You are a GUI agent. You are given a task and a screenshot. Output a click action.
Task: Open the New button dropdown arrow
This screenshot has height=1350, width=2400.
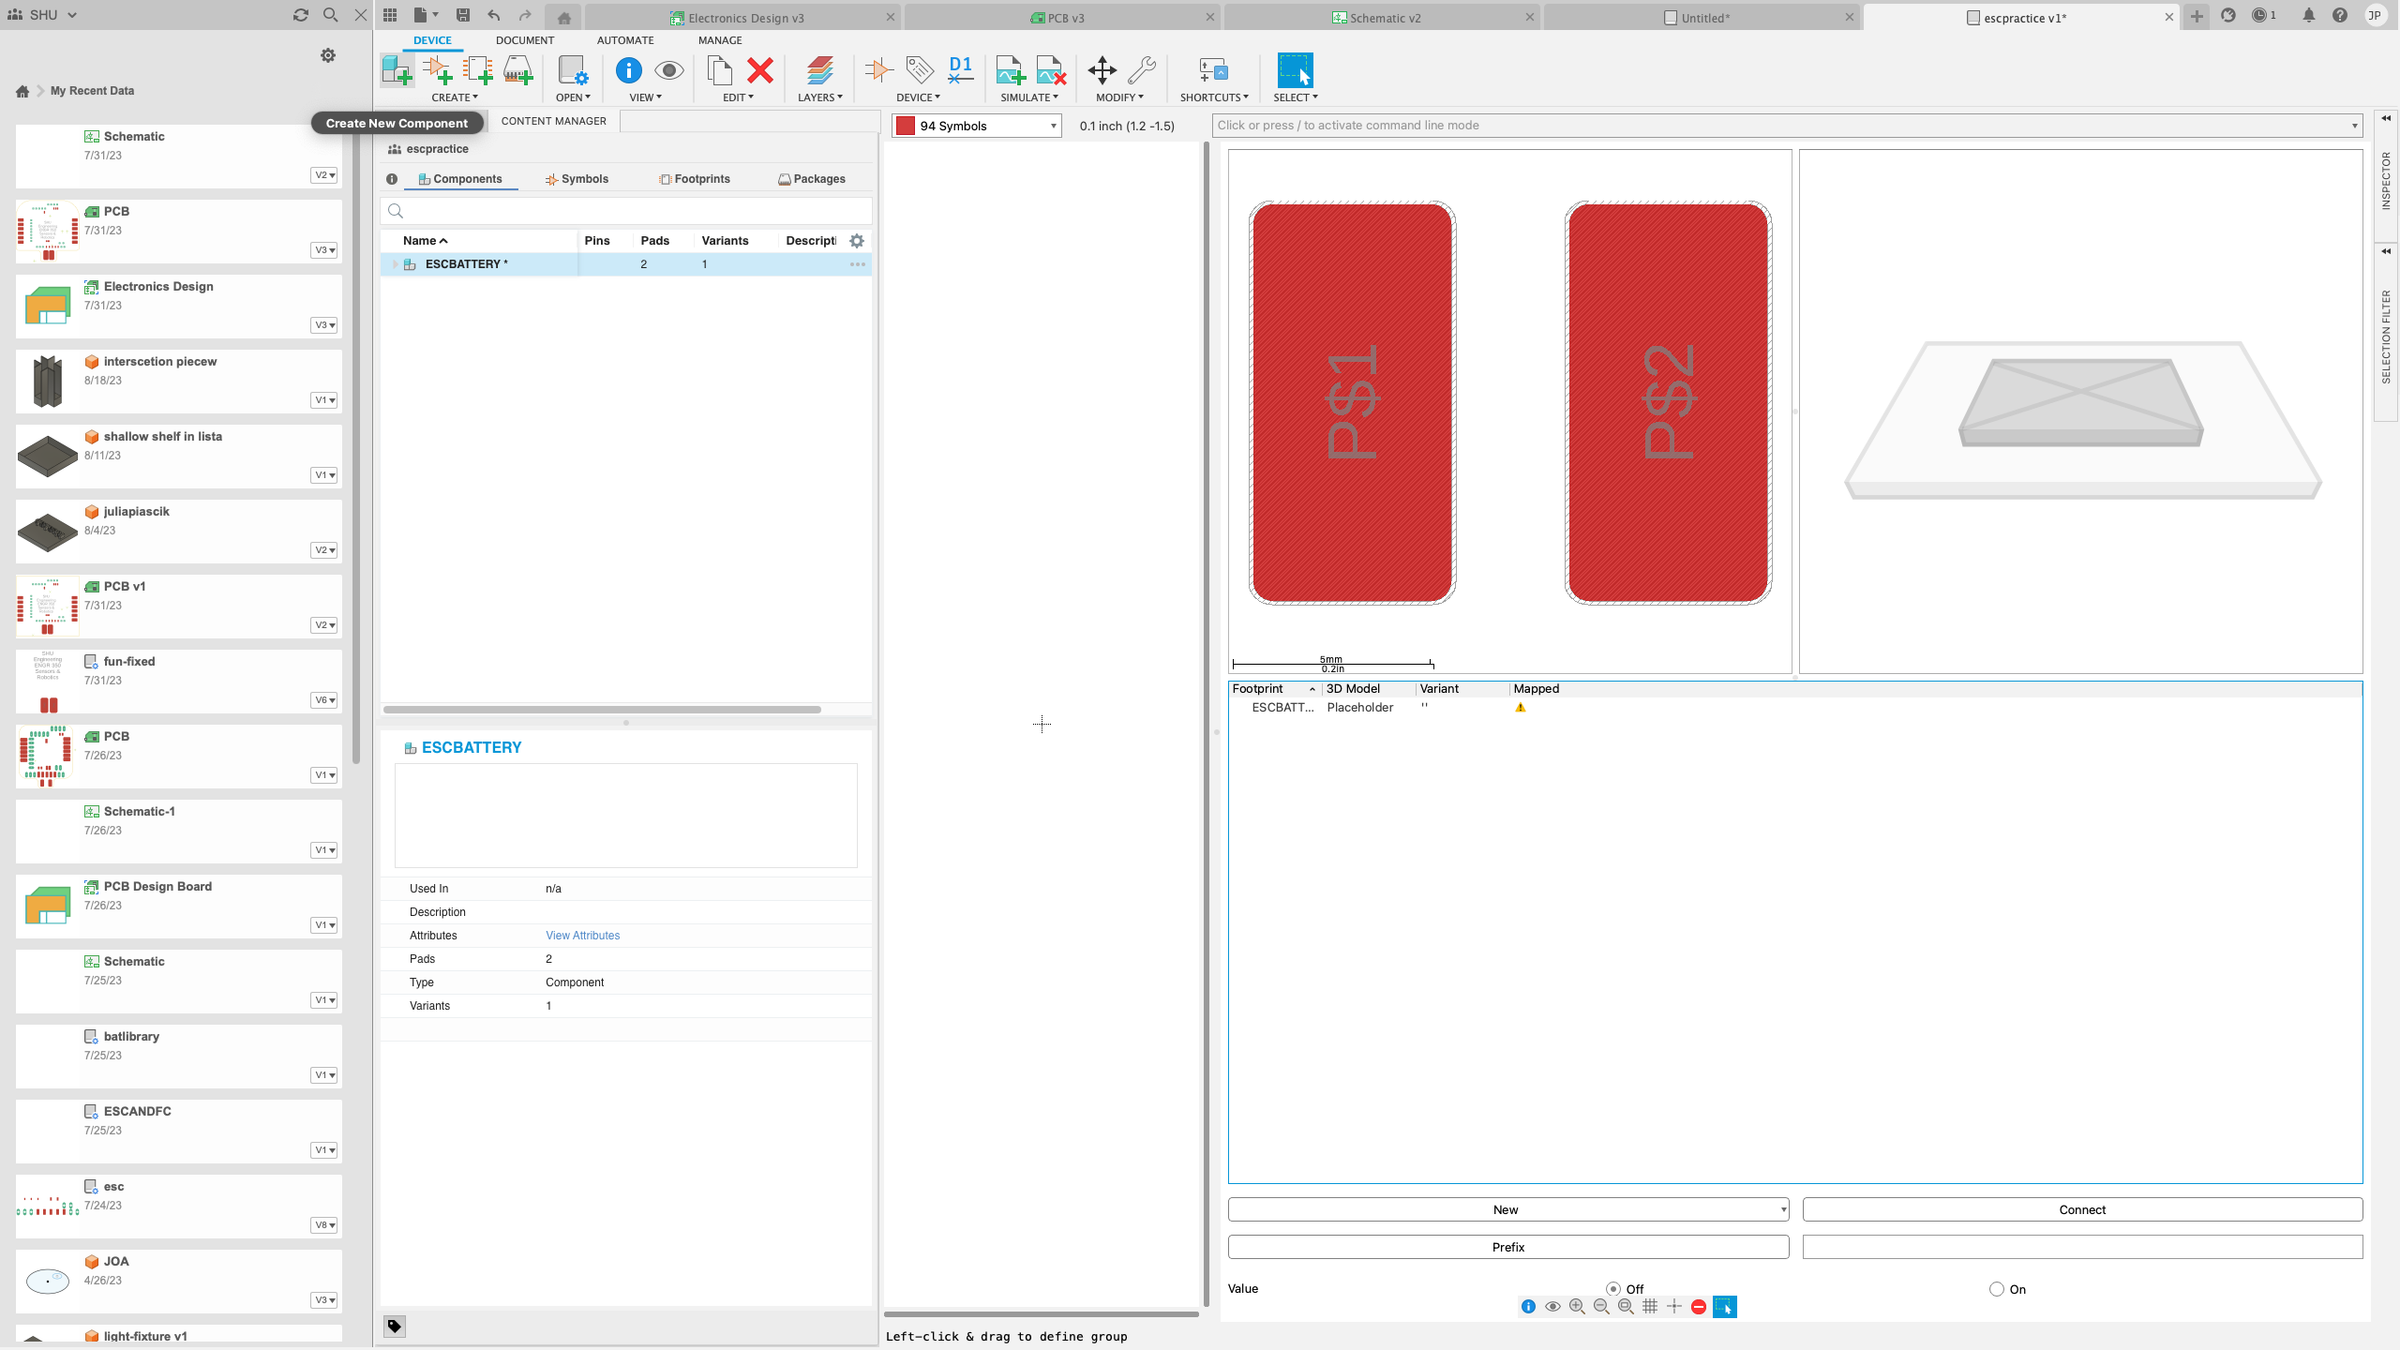tap(1777, 1209)
